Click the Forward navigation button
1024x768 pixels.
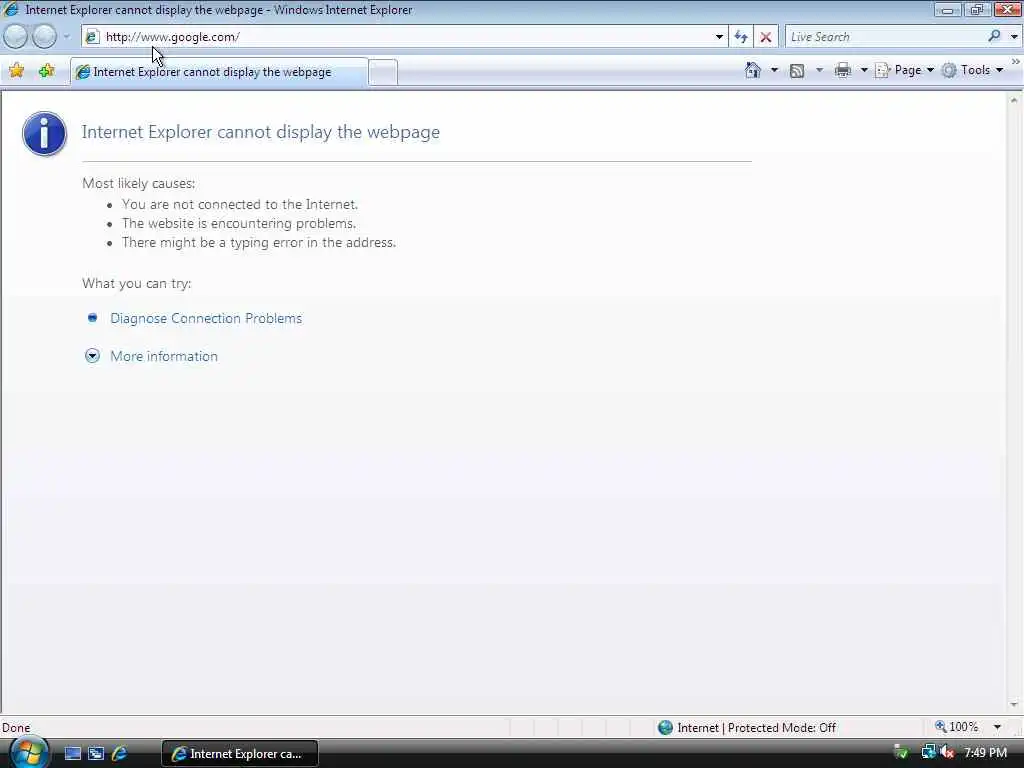coord(44,37)
